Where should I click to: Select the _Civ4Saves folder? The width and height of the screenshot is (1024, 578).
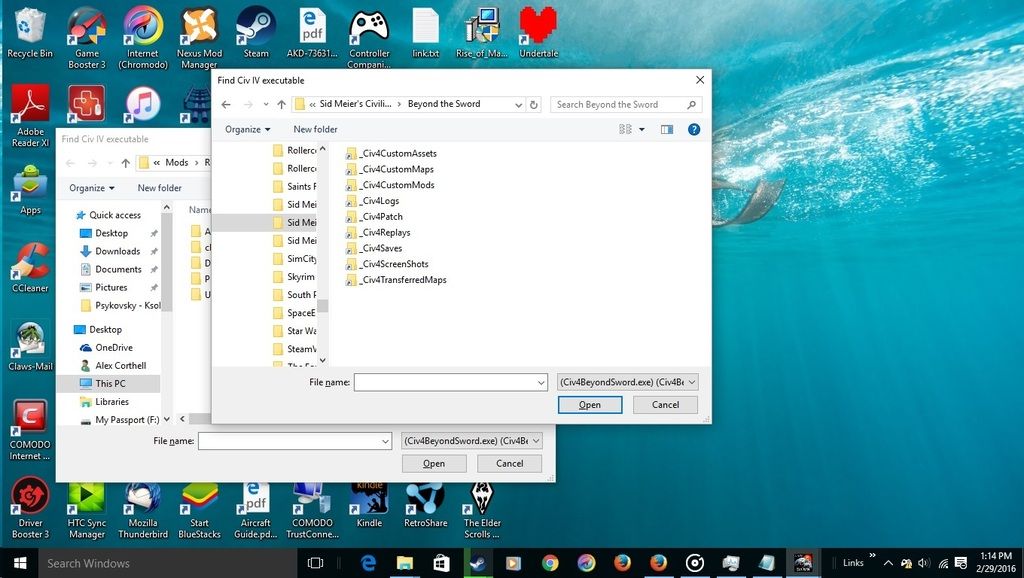pyautogui.click(x=374, y=248)
